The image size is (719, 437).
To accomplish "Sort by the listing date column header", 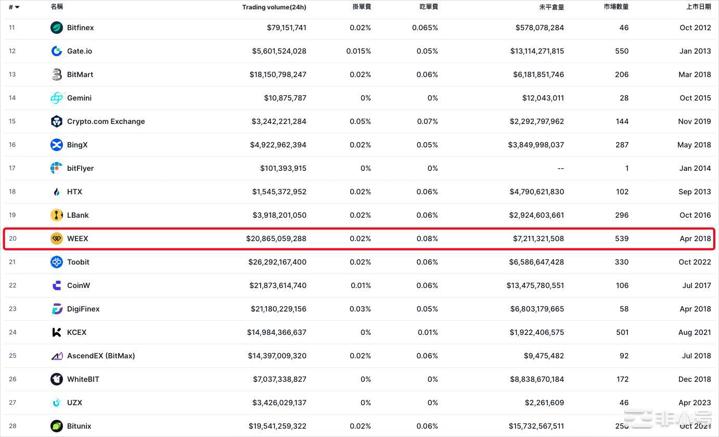I will pyautogui.click(x=698, y=7).
